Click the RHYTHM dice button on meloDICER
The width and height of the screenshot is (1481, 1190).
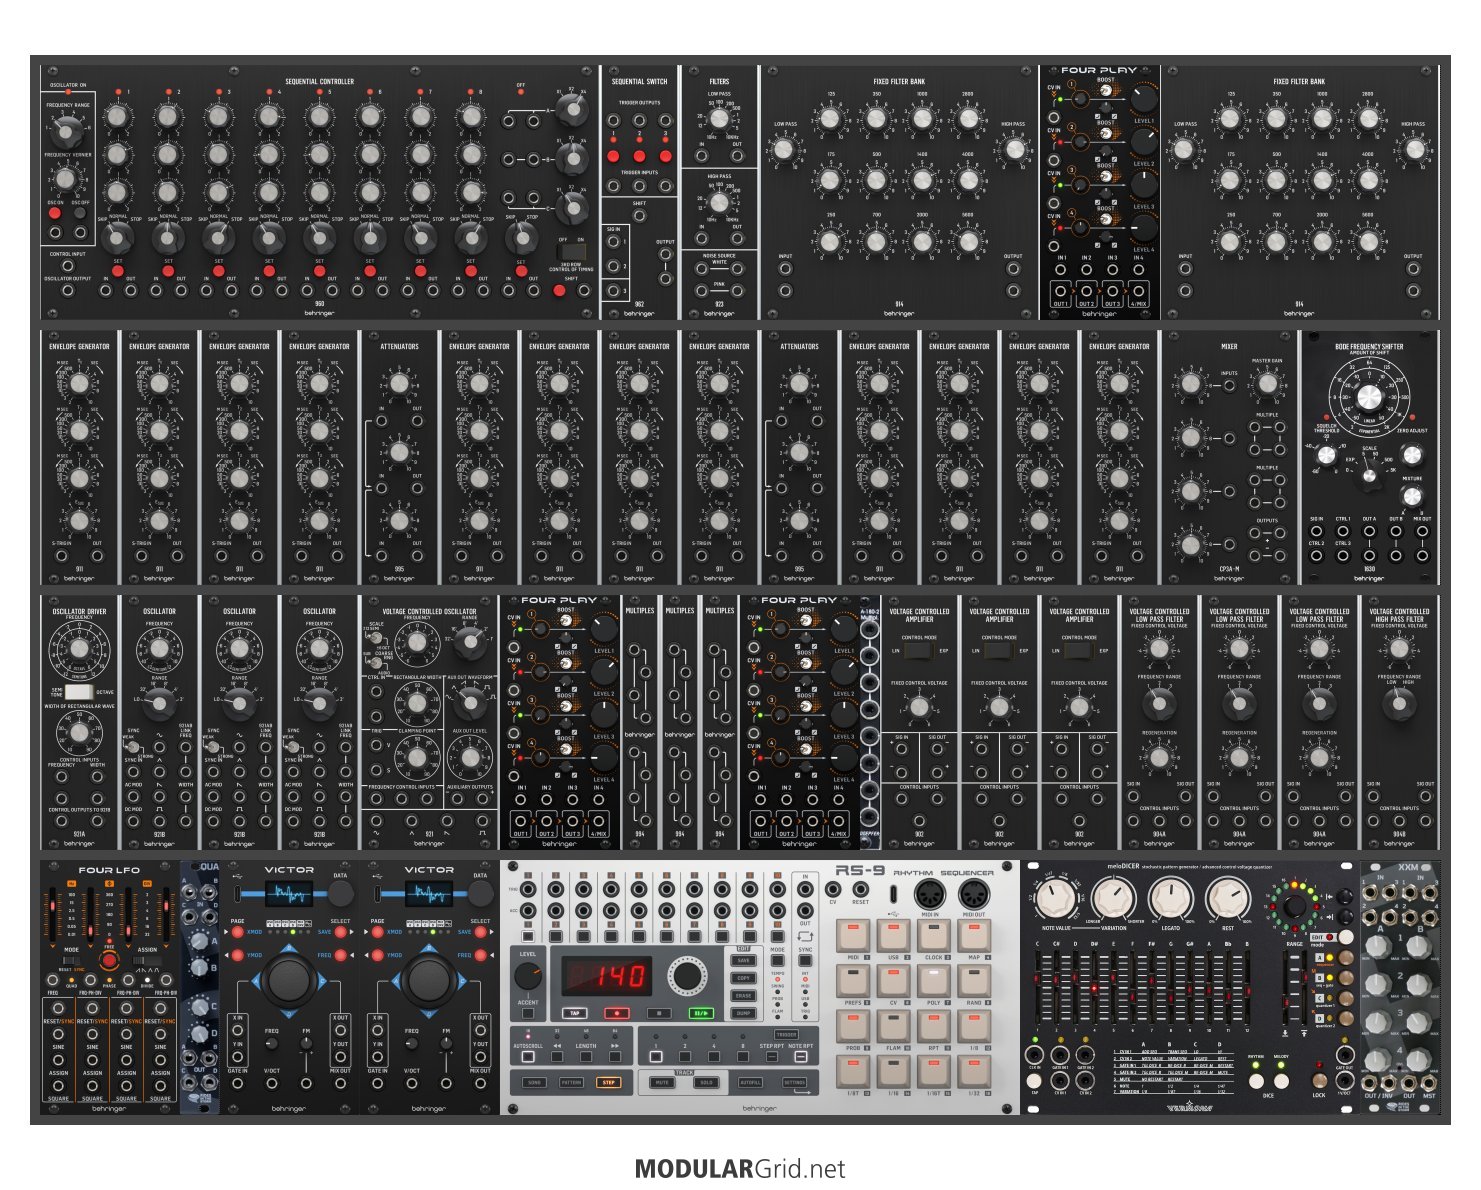[1256, 1081]
